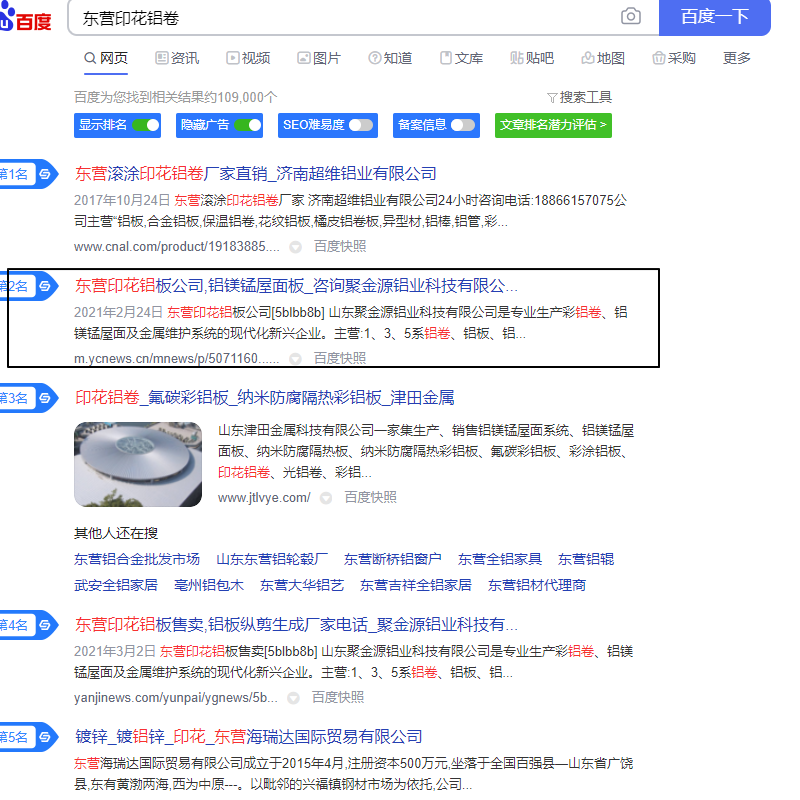Expand dropdown arrow next to www.cnal.com URL
800x800 pixels.
click(x=295, y=247)
